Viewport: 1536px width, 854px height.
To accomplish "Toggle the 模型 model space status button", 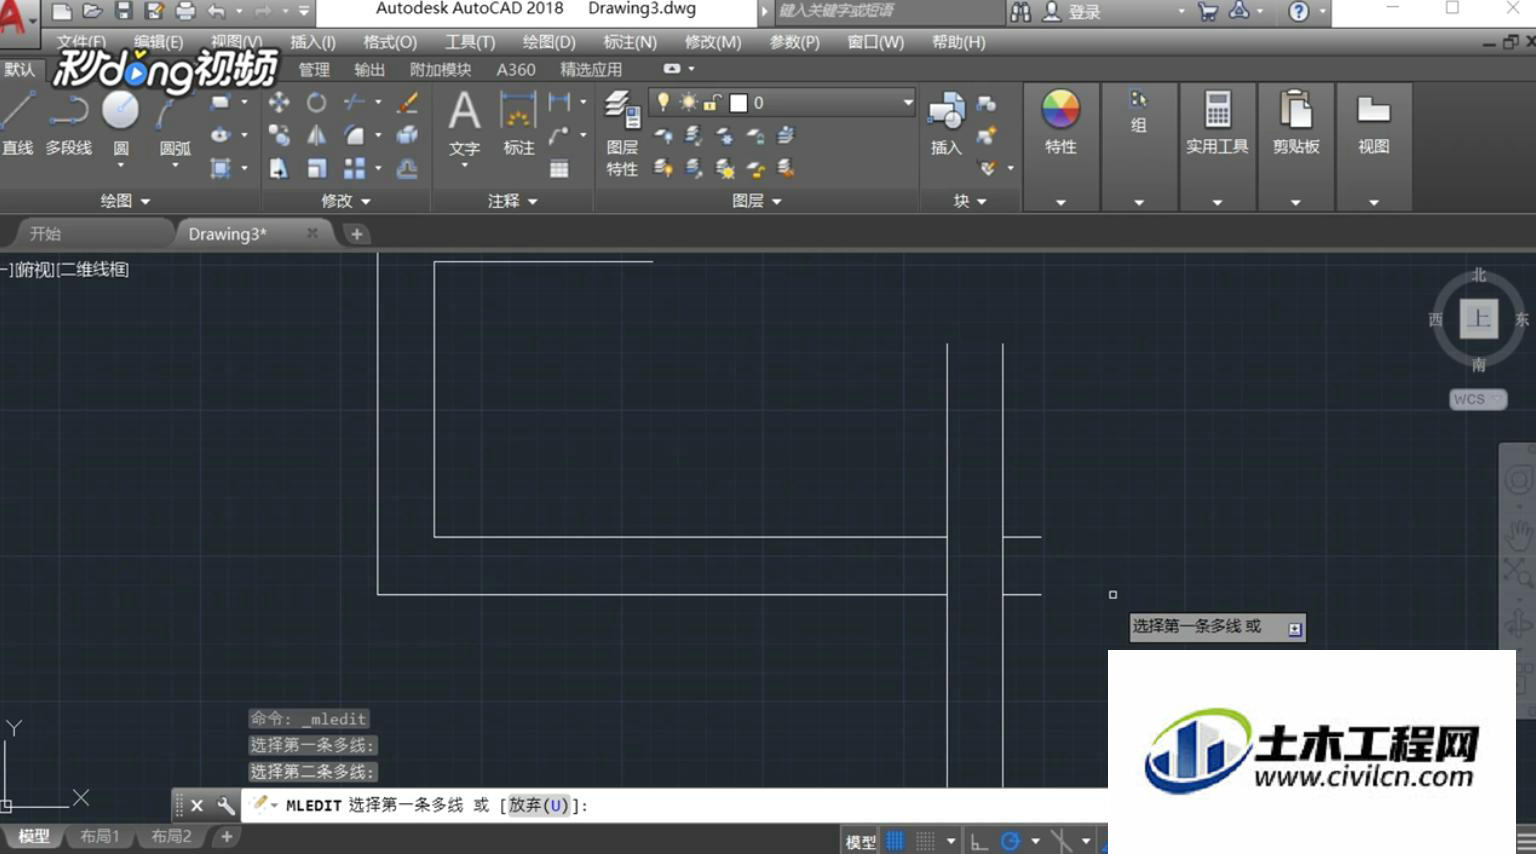I will click(861, 842).
